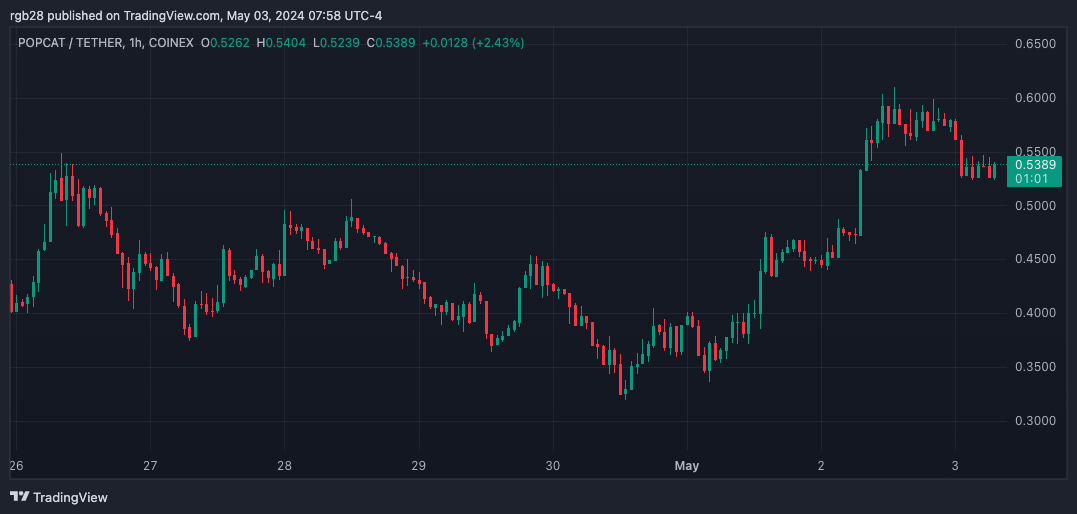The image size is (1077, 514).
Task: Click the TradingView logo icon
Action: (19, 497)
